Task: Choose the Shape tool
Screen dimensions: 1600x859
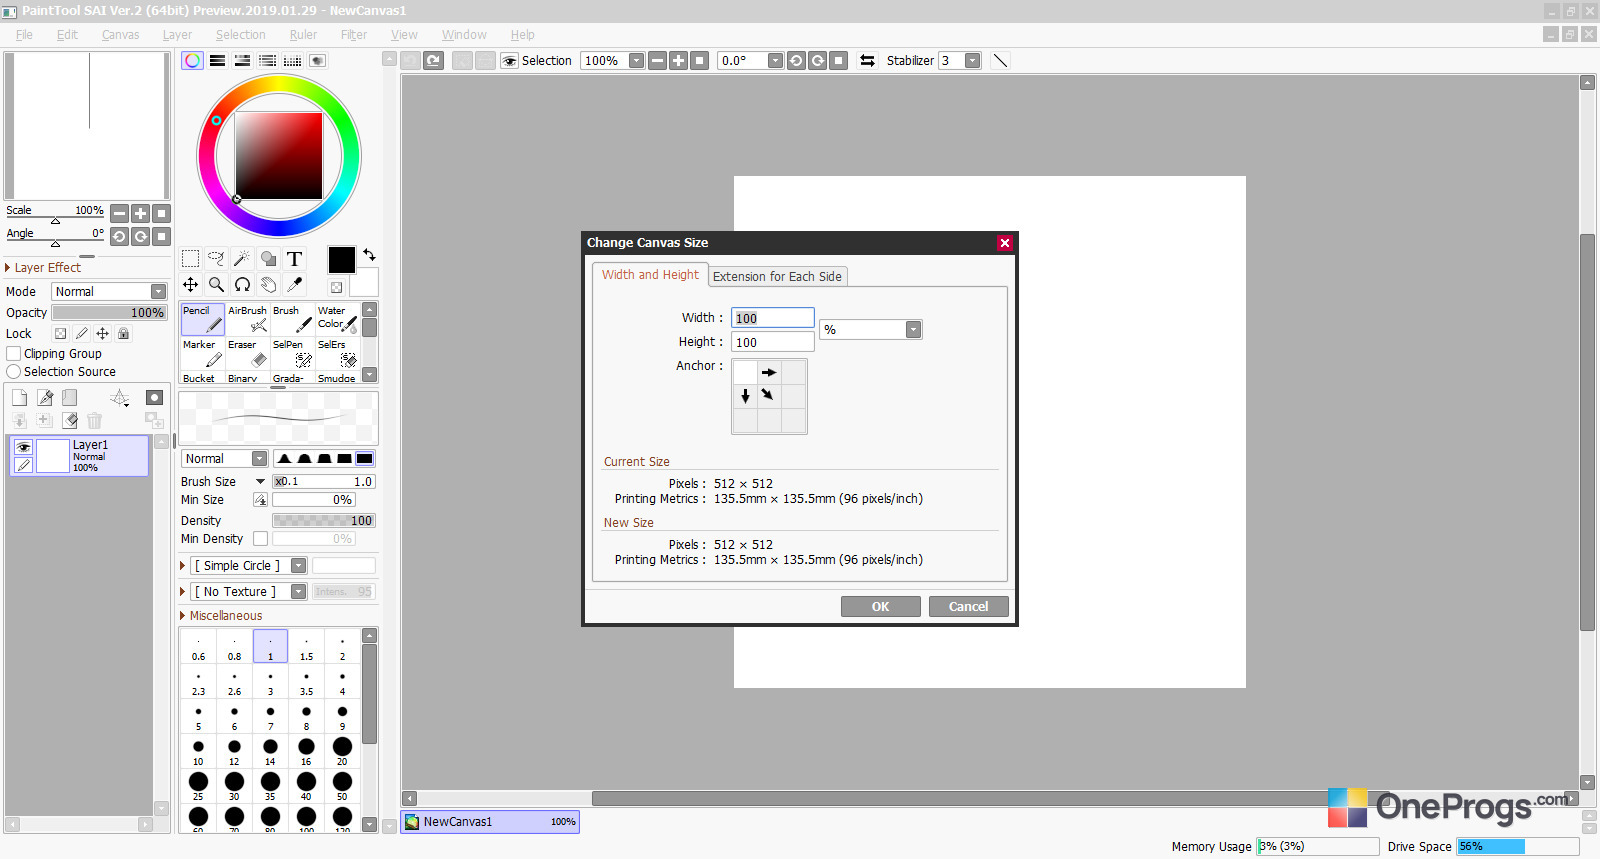Action: (x=268, y=259)
